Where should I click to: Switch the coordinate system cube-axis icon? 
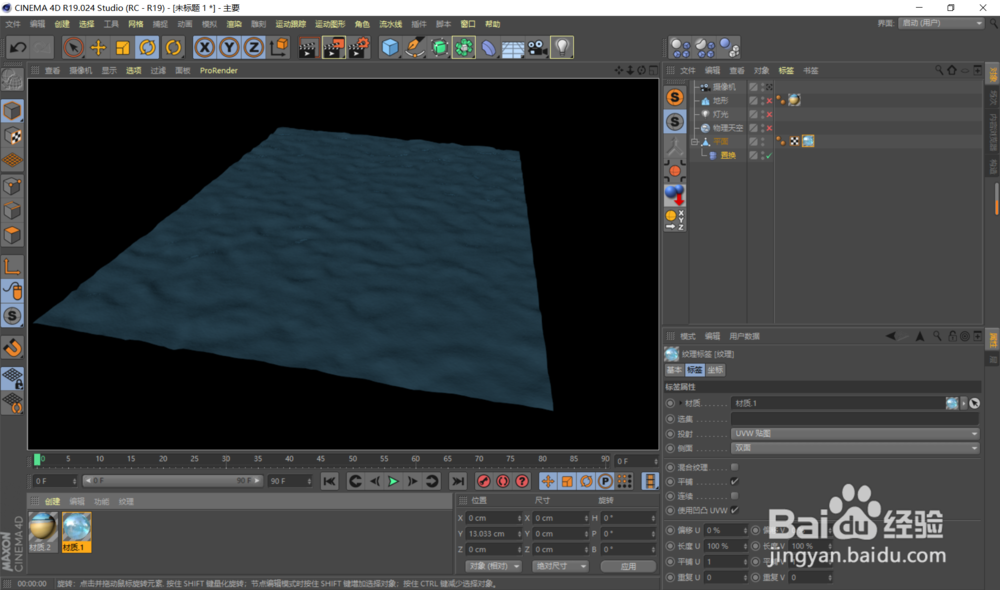279,47
